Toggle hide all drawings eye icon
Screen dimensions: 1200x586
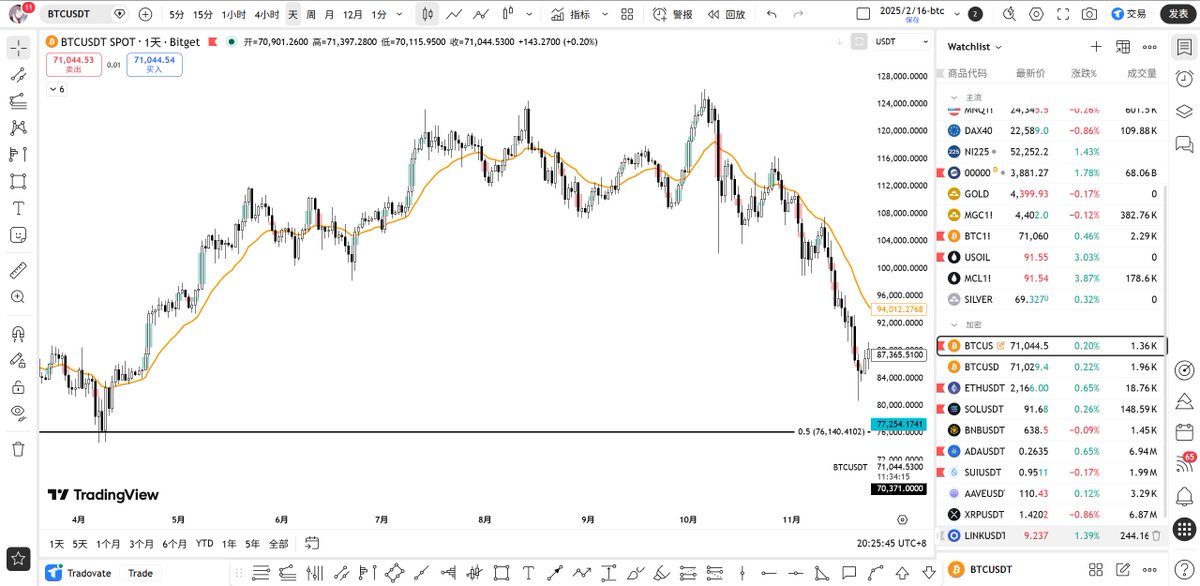click(x=18, y=412)
